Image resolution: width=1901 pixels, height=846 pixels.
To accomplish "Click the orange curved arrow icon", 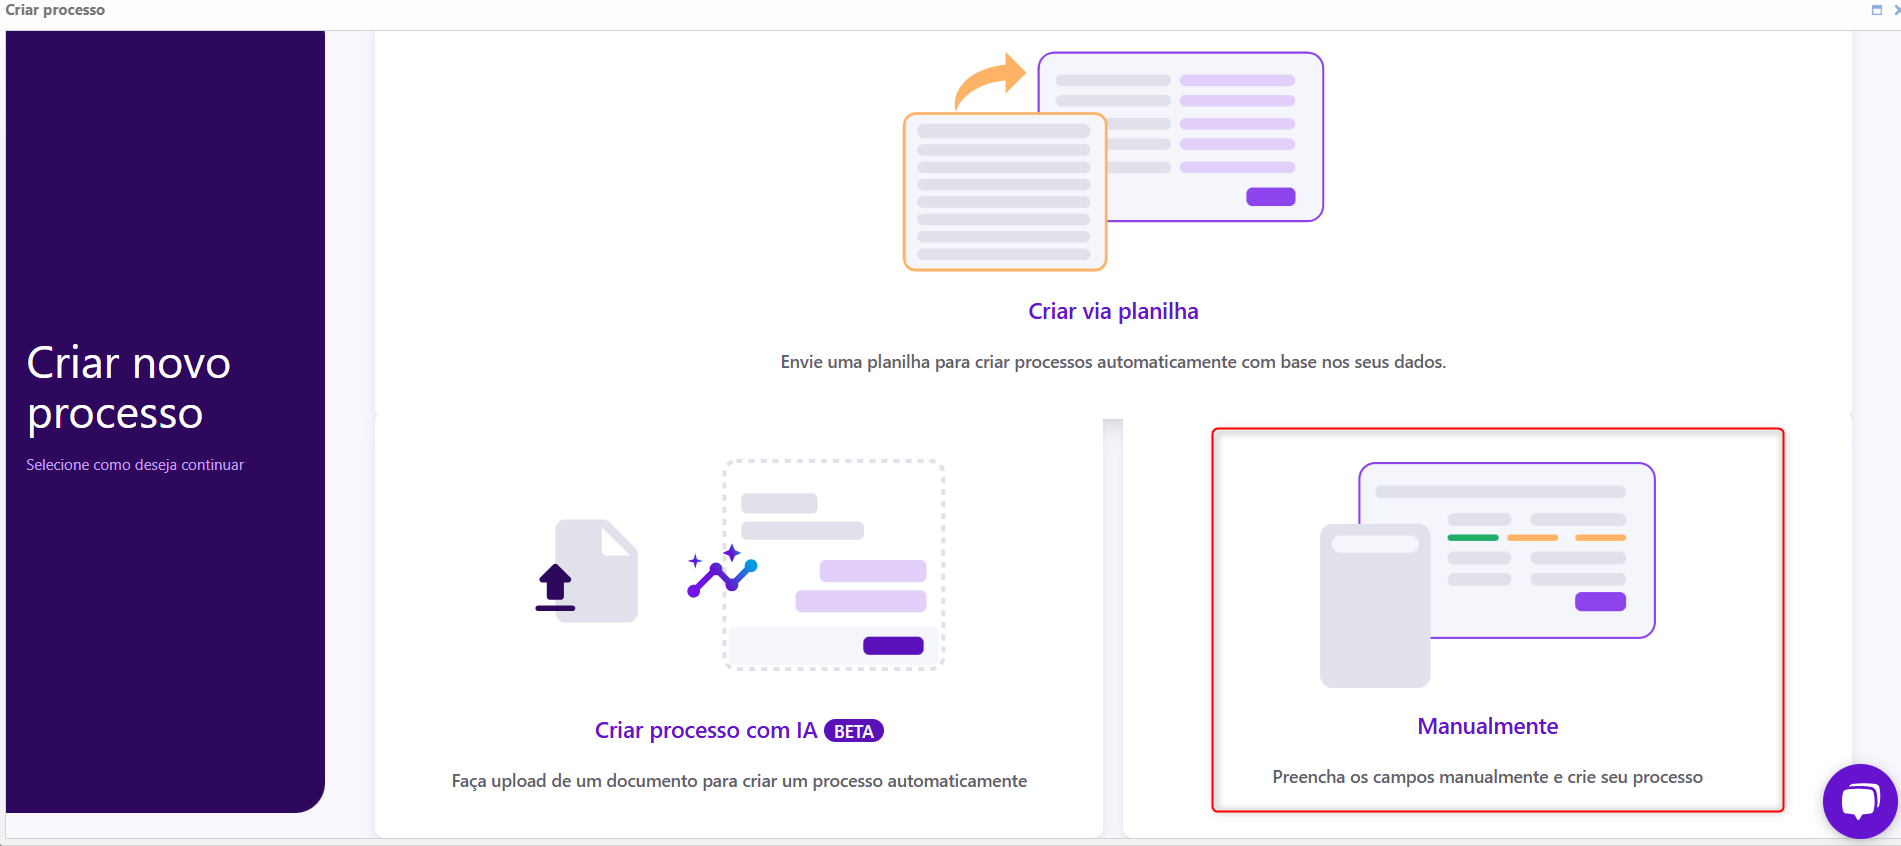I will [x=990, y=81].
